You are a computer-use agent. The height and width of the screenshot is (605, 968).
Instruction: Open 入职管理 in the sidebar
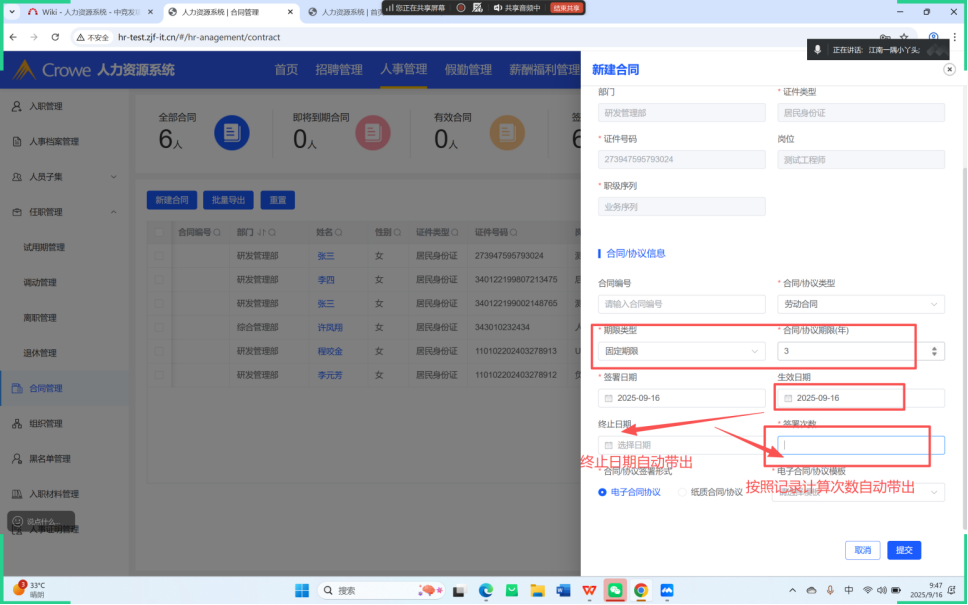(46, 106)
